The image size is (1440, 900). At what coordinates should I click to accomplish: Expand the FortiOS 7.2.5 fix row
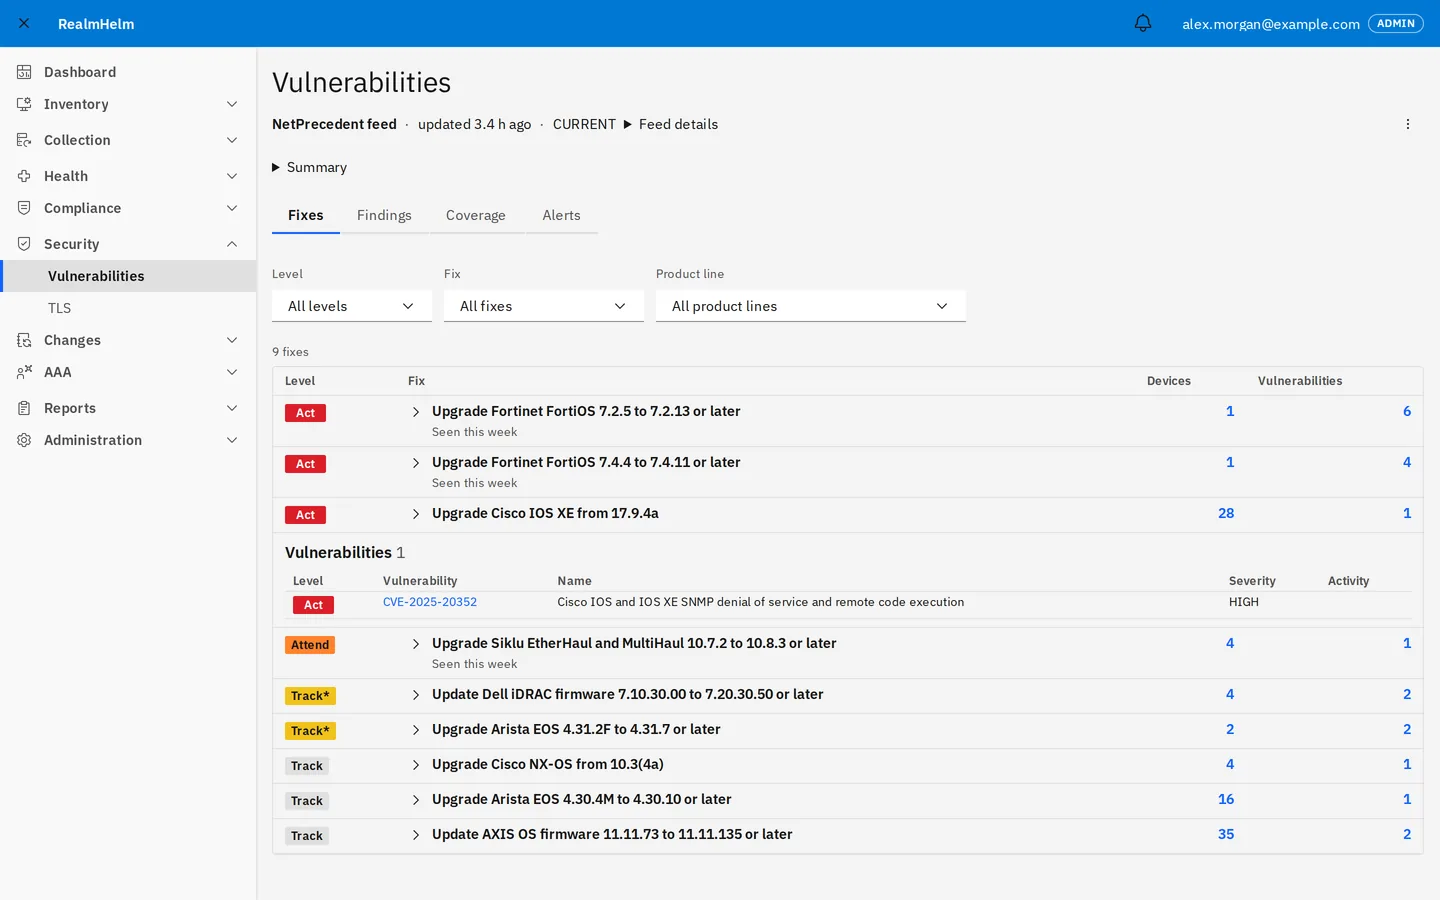pyautogui.click(x=416, y=412)
